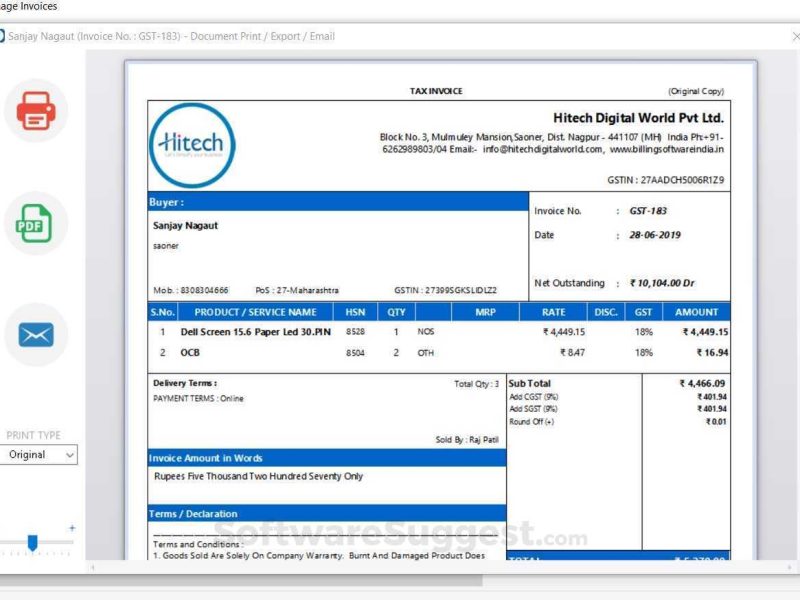Click the Round Off (+) line
This screenshot has width=800, height=600.
coord(617,422)
